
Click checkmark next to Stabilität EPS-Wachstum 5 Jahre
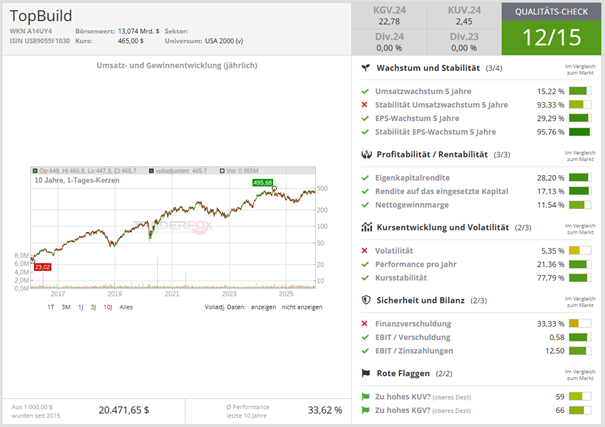(365, 132)
